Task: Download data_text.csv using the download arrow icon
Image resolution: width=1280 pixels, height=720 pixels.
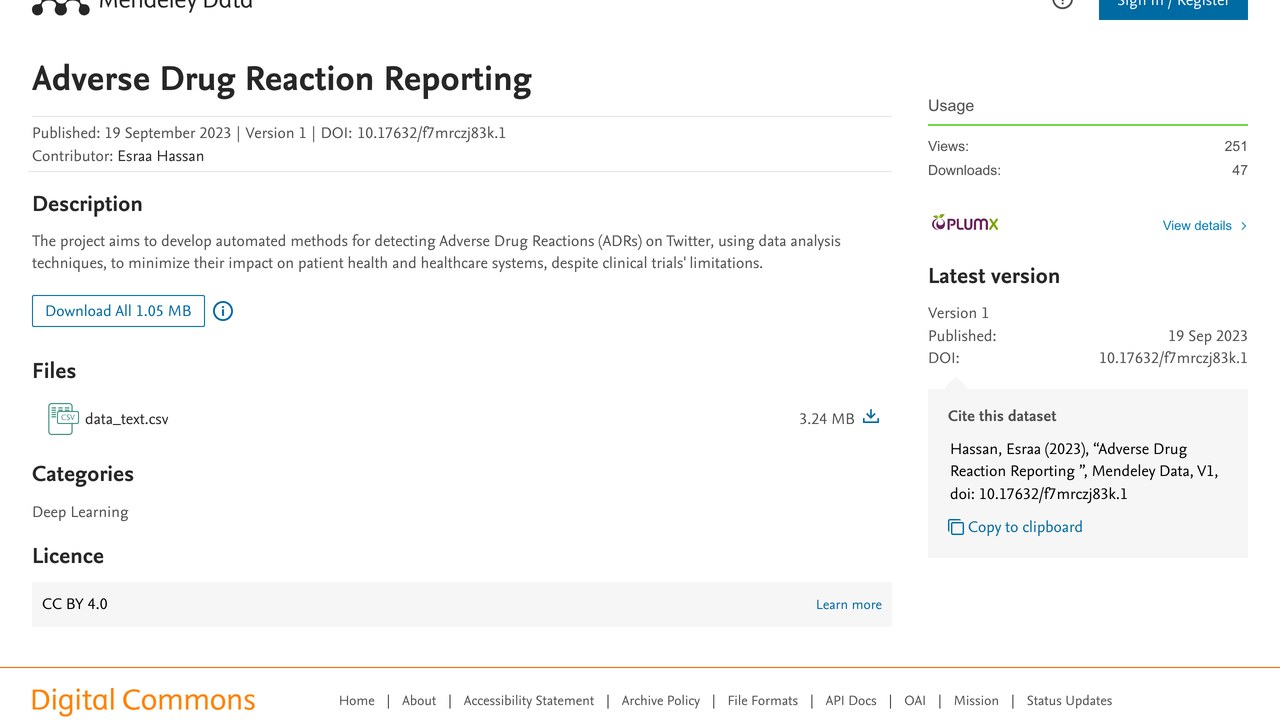Action: click(x=871, y=417)
